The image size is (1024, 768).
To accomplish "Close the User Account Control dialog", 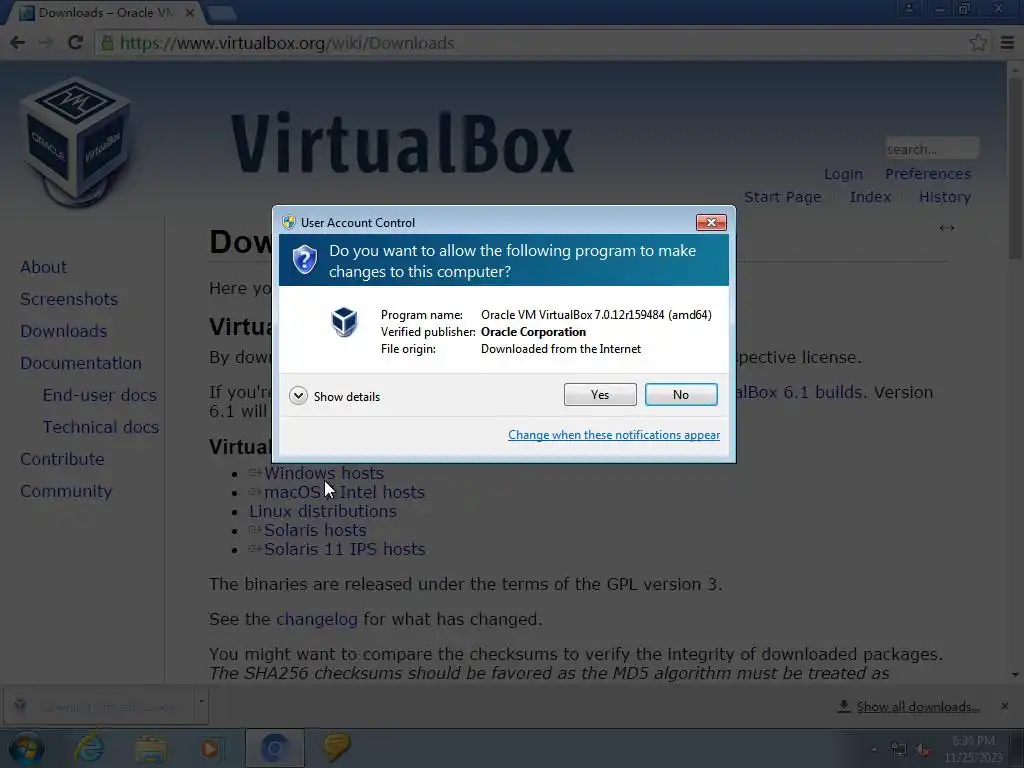I will click(x=711, y=223).
